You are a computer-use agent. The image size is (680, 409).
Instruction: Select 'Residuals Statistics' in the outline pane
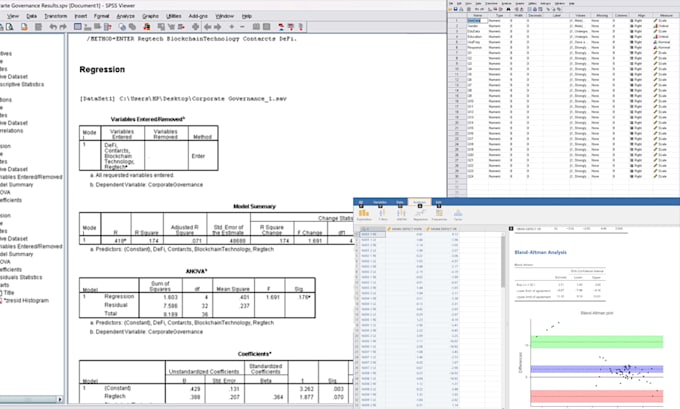(x=21, y=277)
